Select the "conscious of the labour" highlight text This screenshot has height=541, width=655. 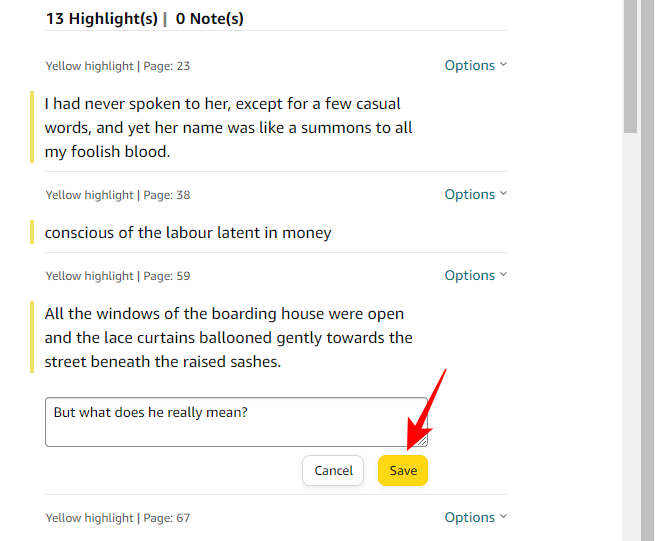point(188,233)
